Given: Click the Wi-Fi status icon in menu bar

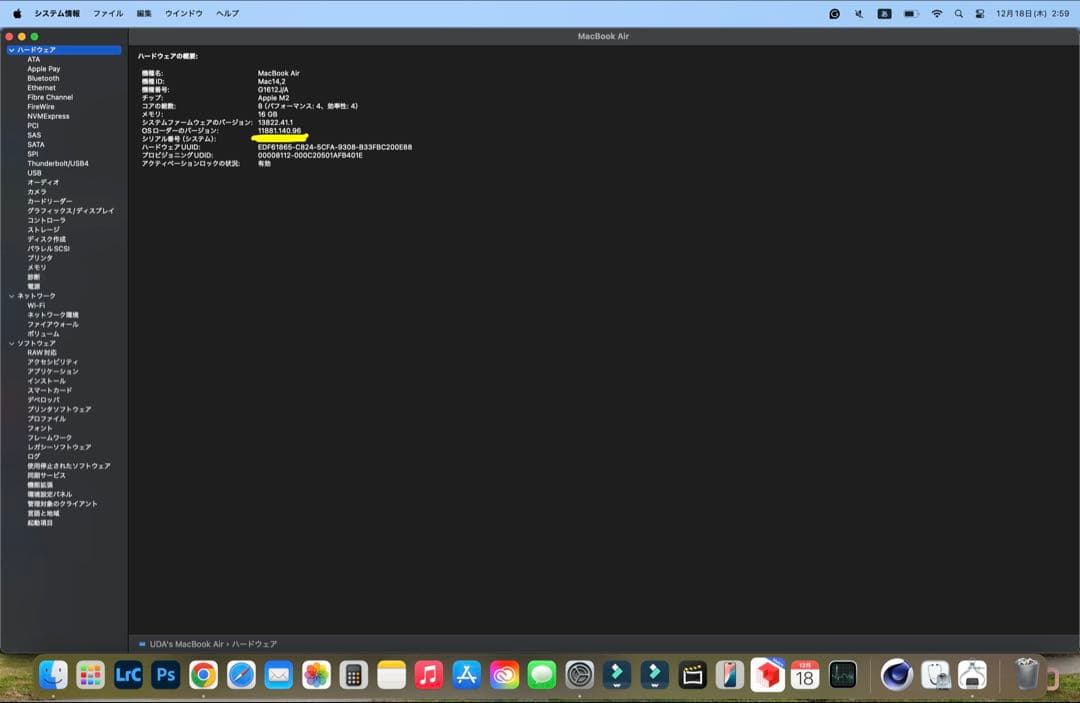Looking at the screenshot, I should pos(937,14).
